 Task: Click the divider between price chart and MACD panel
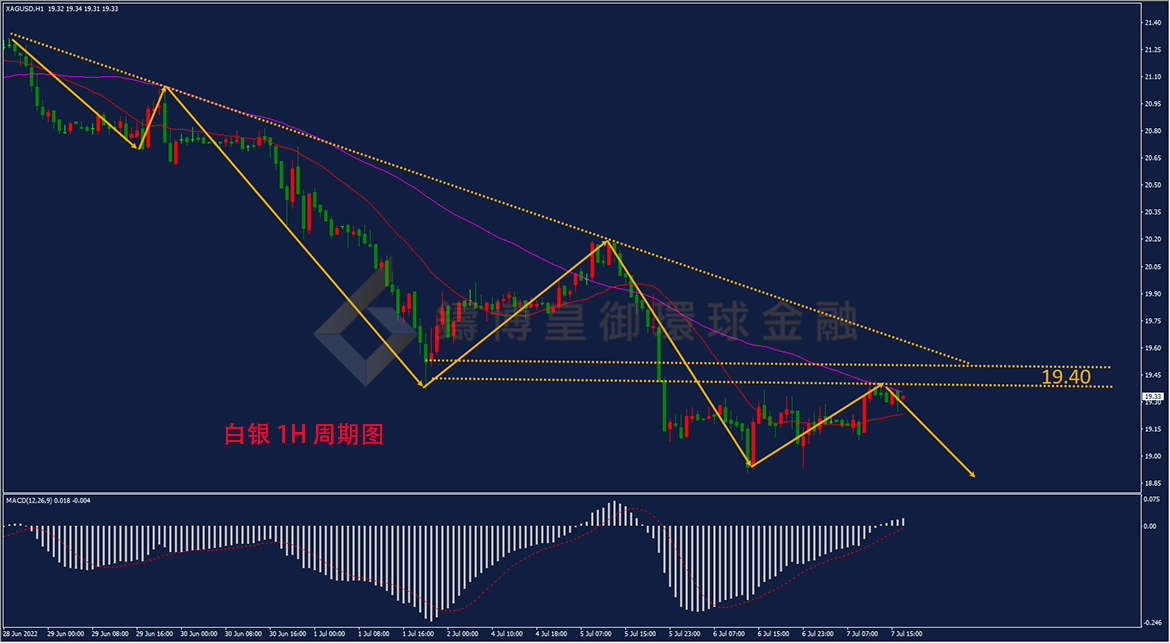pos(571,493)
